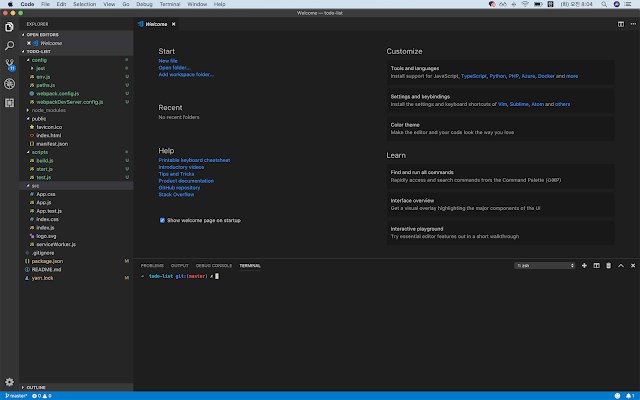Switch to the Debug Console tab

pos(213,266)
